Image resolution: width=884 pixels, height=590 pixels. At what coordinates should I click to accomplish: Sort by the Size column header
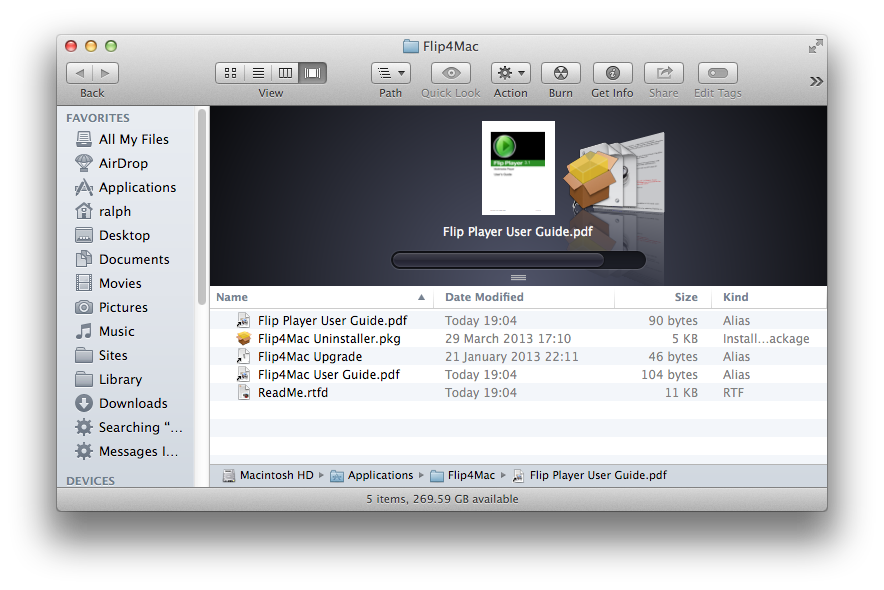[663, 297]
